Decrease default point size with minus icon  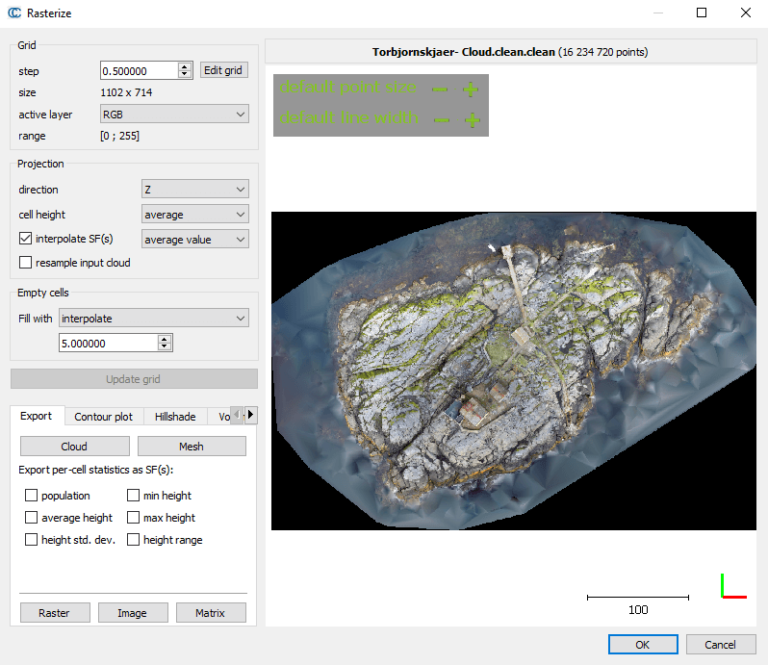pos(440,89)
